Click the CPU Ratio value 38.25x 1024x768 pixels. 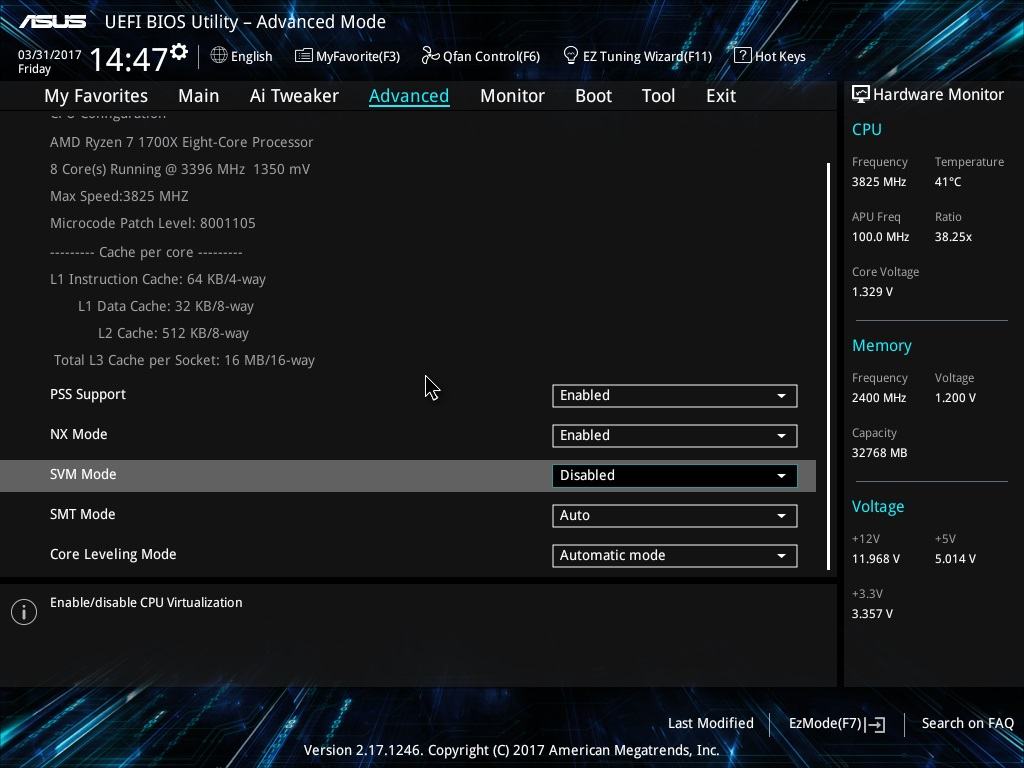tap(953, 237)
